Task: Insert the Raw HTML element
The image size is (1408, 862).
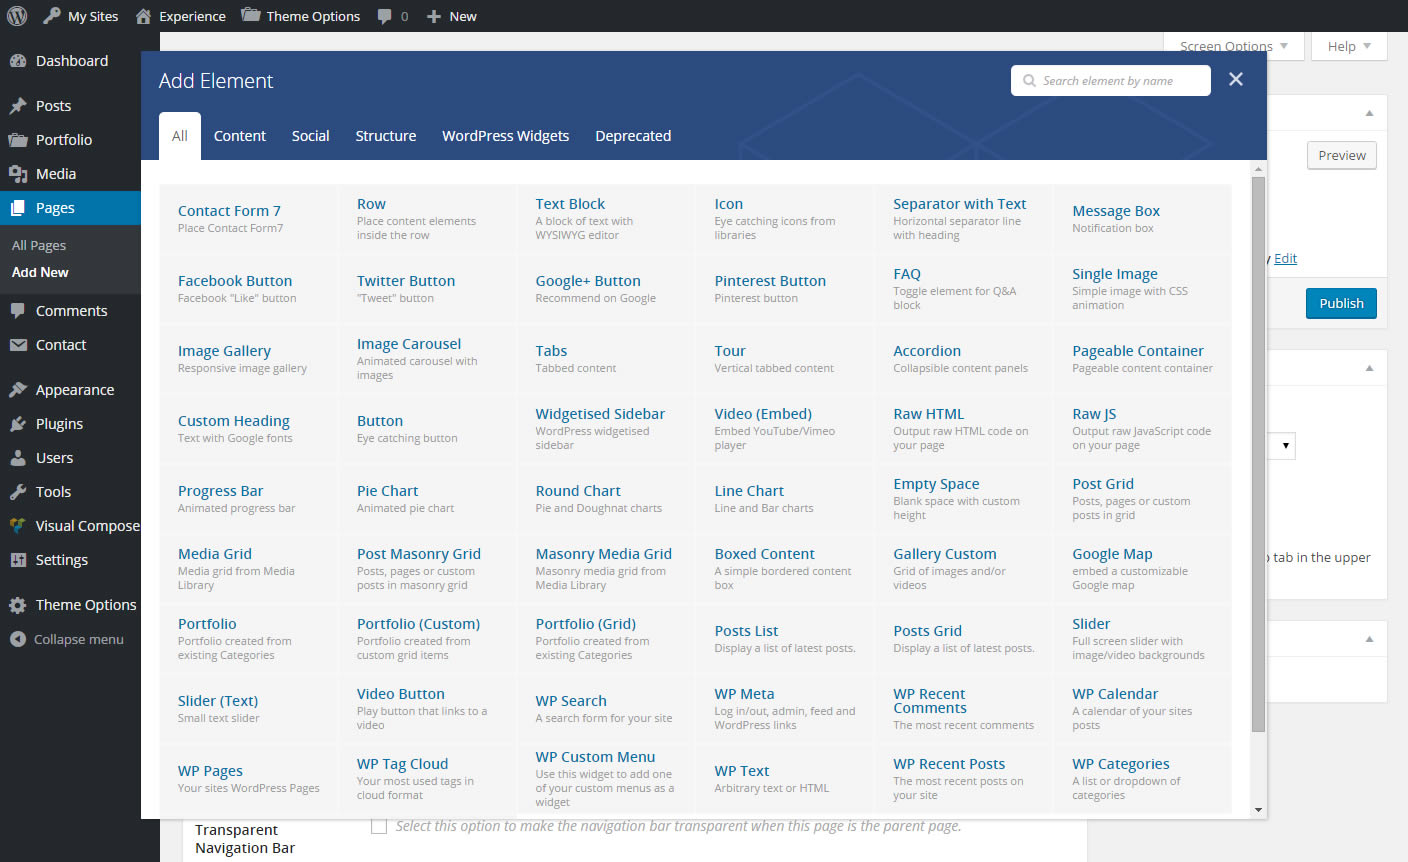Action: [x=964, y=428]
